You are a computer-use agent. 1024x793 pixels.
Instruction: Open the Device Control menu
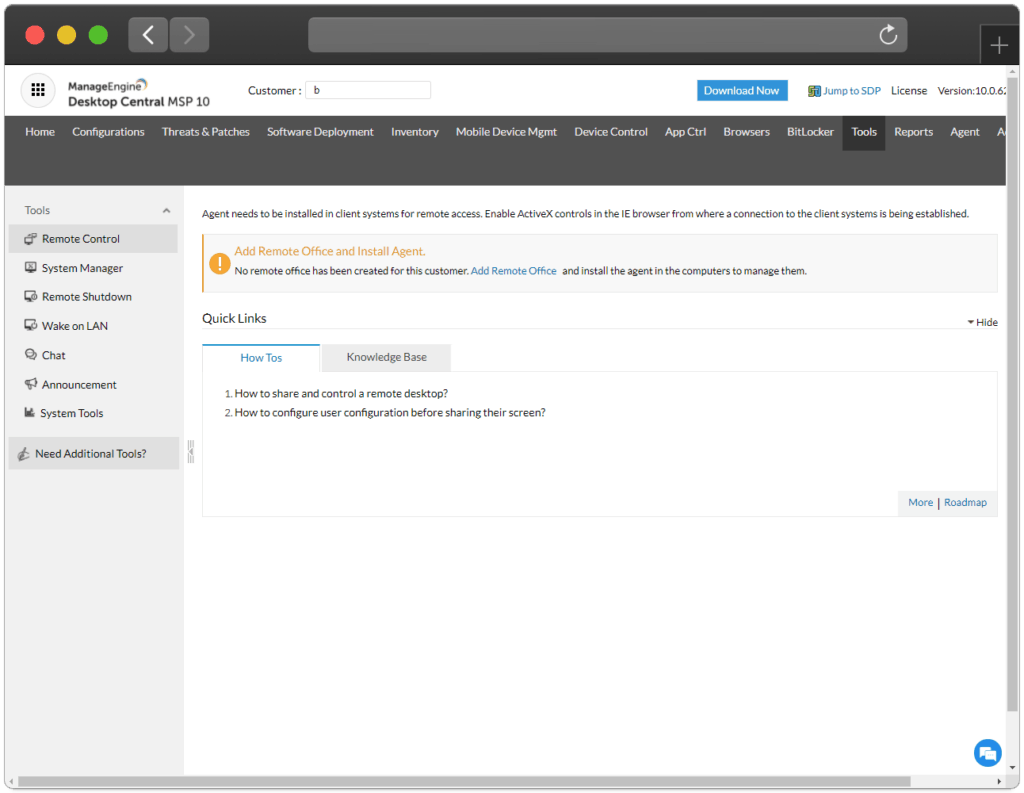[x=611, y=132]
